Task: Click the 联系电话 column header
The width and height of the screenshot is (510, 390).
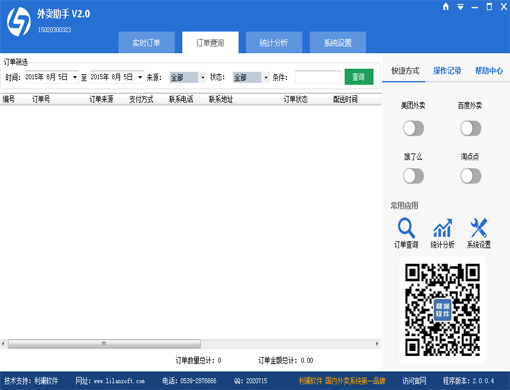Action: click(x=181, y=99)
